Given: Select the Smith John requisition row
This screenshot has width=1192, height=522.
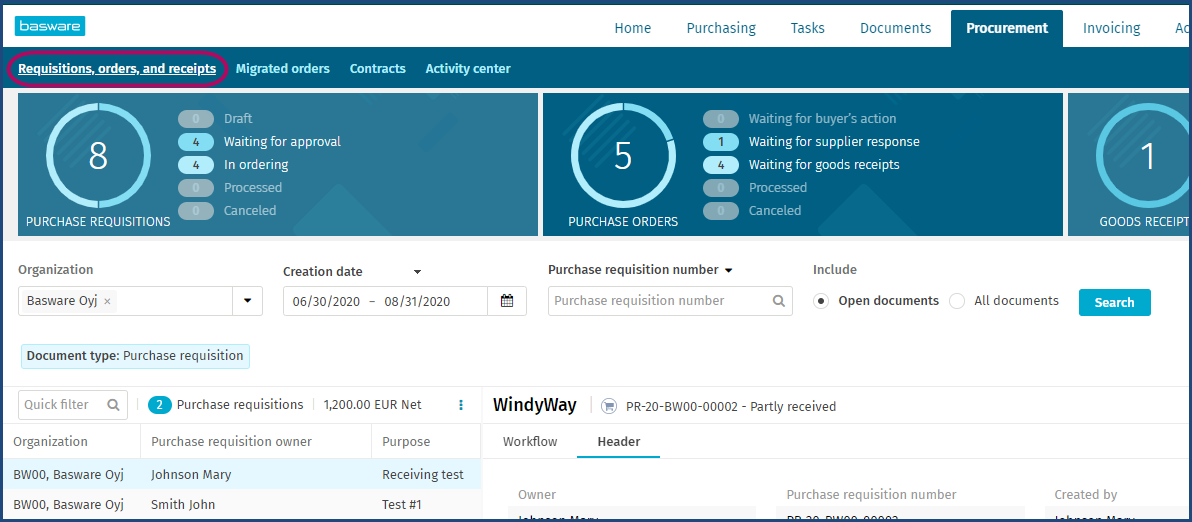Looking at the screenshot, I should tap(241, 505).
